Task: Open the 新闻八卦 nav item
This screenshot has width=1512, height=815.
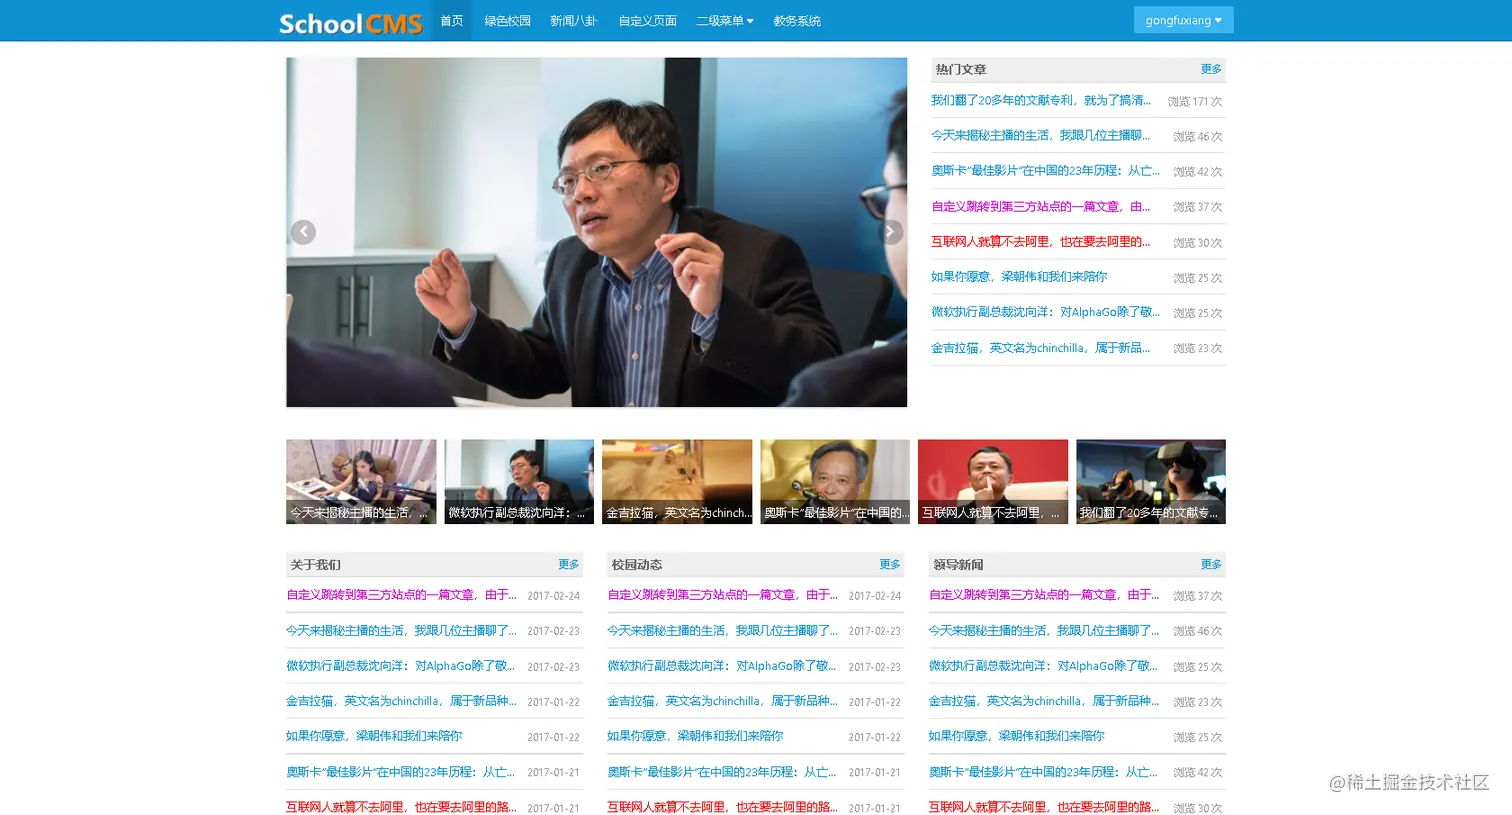Action: [573, 20]
